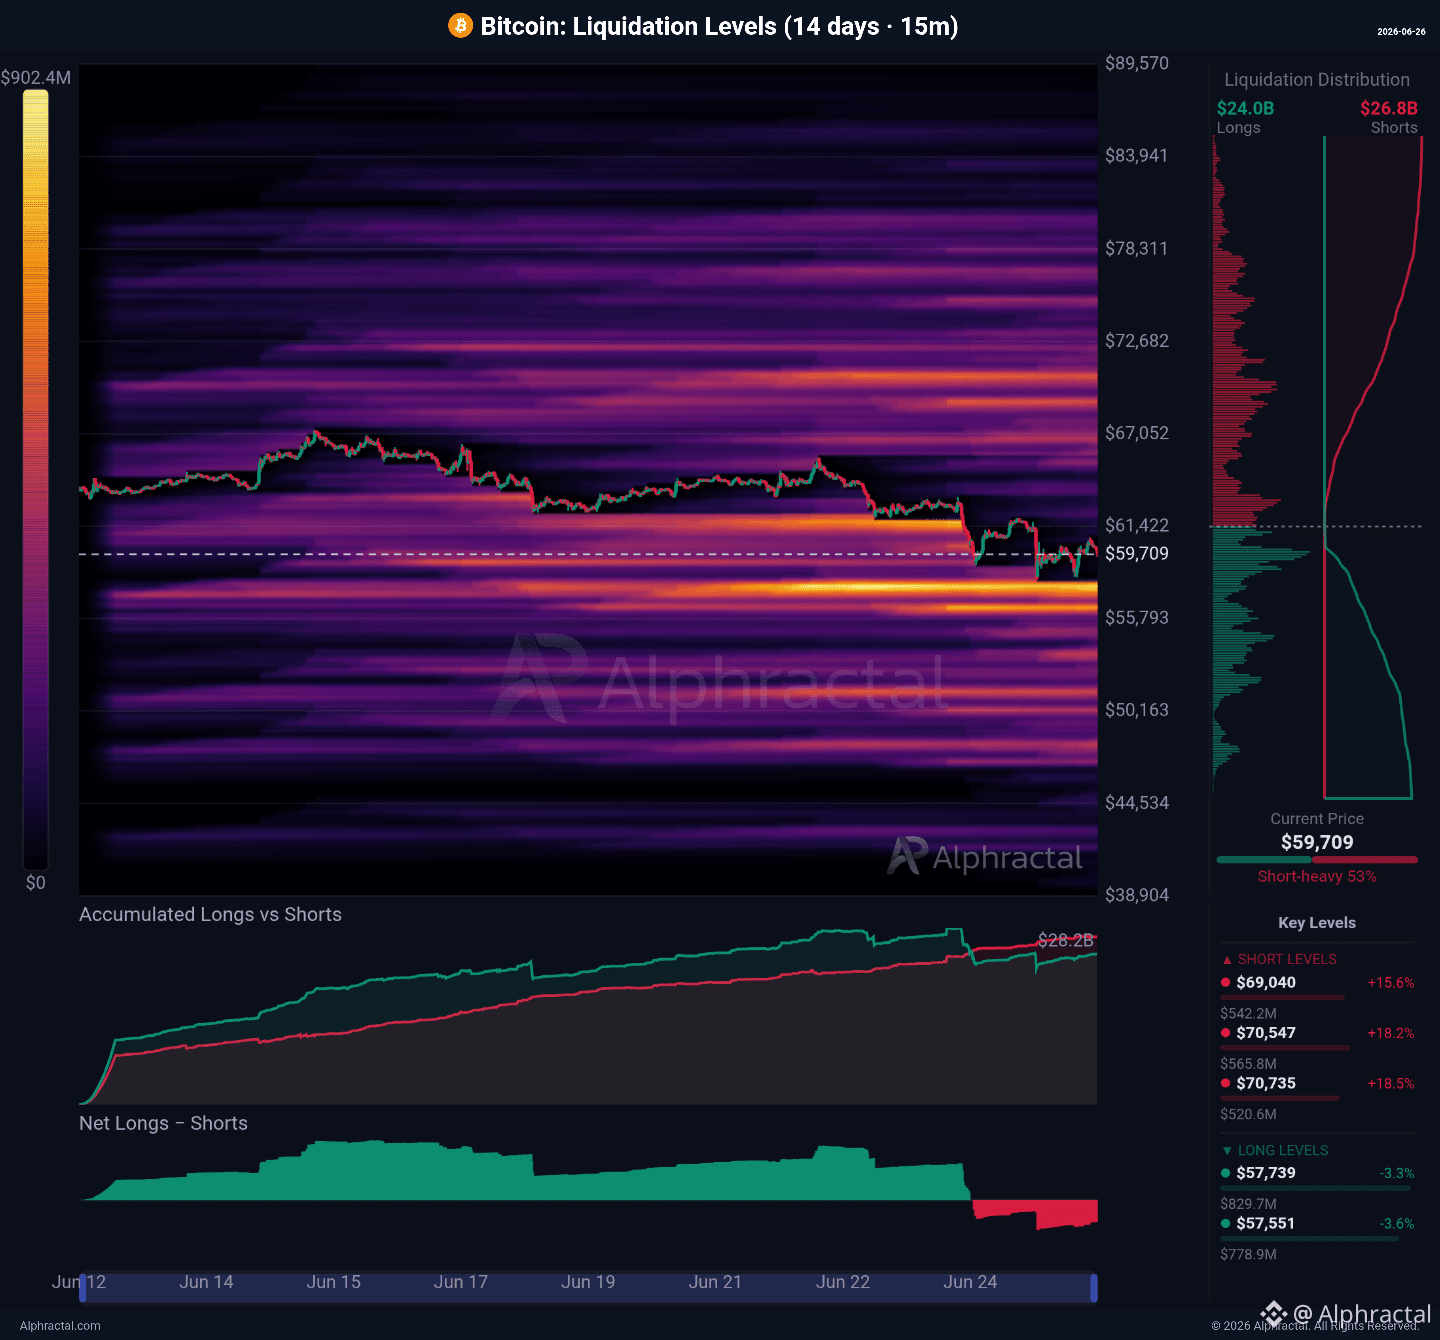Click the Key Levels heading
This screenshot has height=1340, width=1440.
(1317, 923)
